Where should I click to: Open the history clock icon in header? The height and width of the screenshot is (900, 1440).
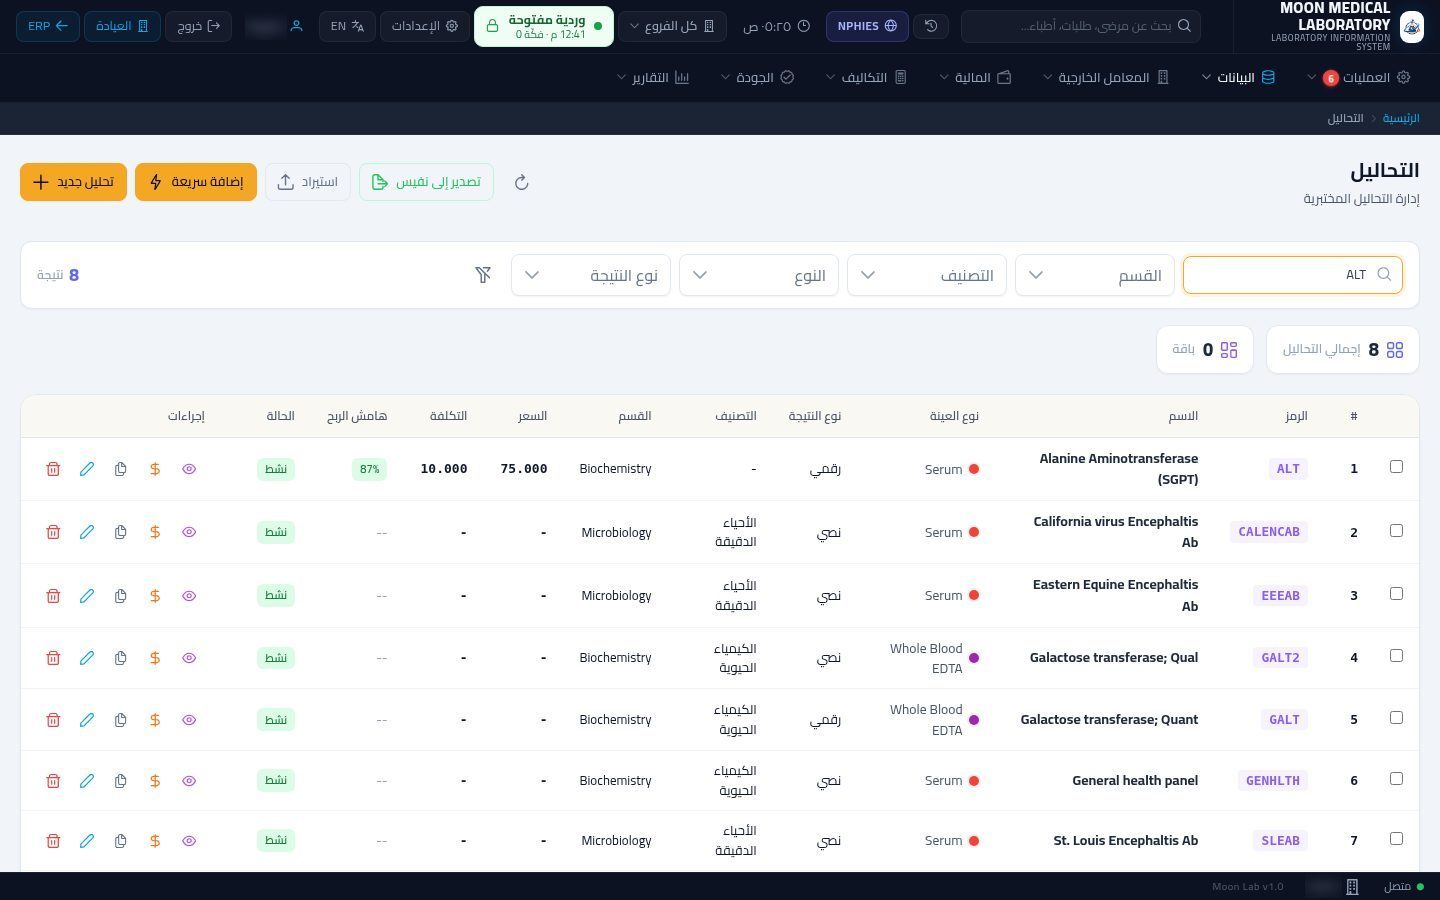pyautogui.click(x=931, y=26)
